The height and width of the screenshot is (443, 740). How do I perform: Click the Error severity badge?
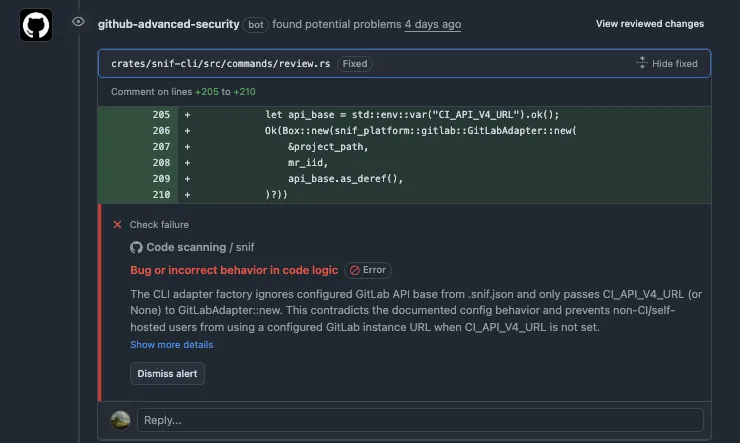(368, 270)
